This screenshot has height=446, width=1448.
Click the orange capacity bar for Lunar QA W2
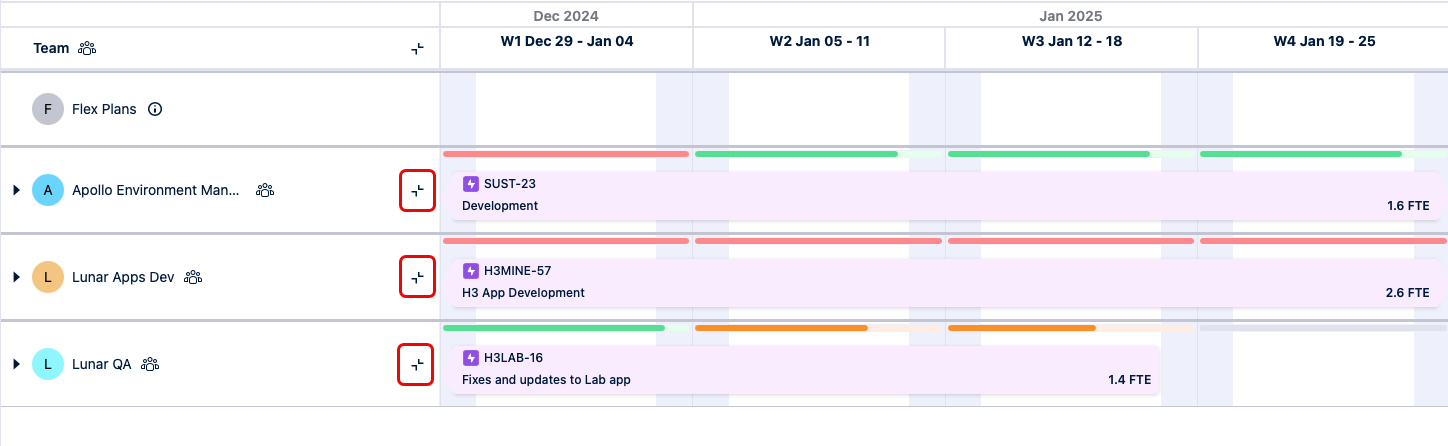(x=781, y=328)
